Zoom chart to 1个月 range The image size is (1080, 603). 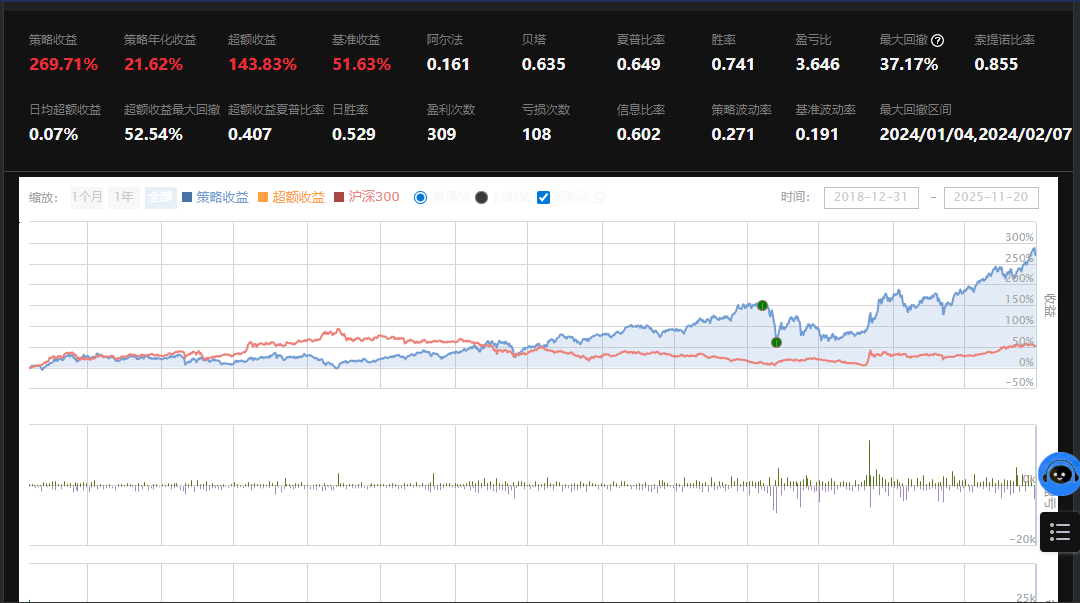click(x=87, y=197)
